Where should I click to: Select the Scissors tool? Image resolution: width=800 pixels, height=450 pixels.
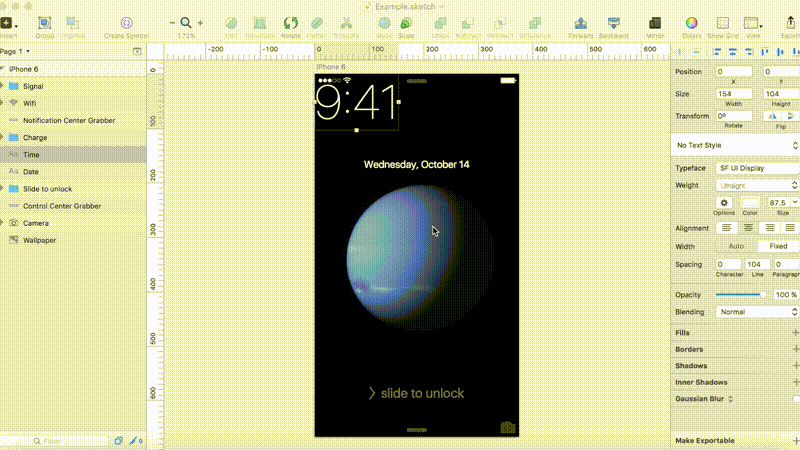(346, 23)
